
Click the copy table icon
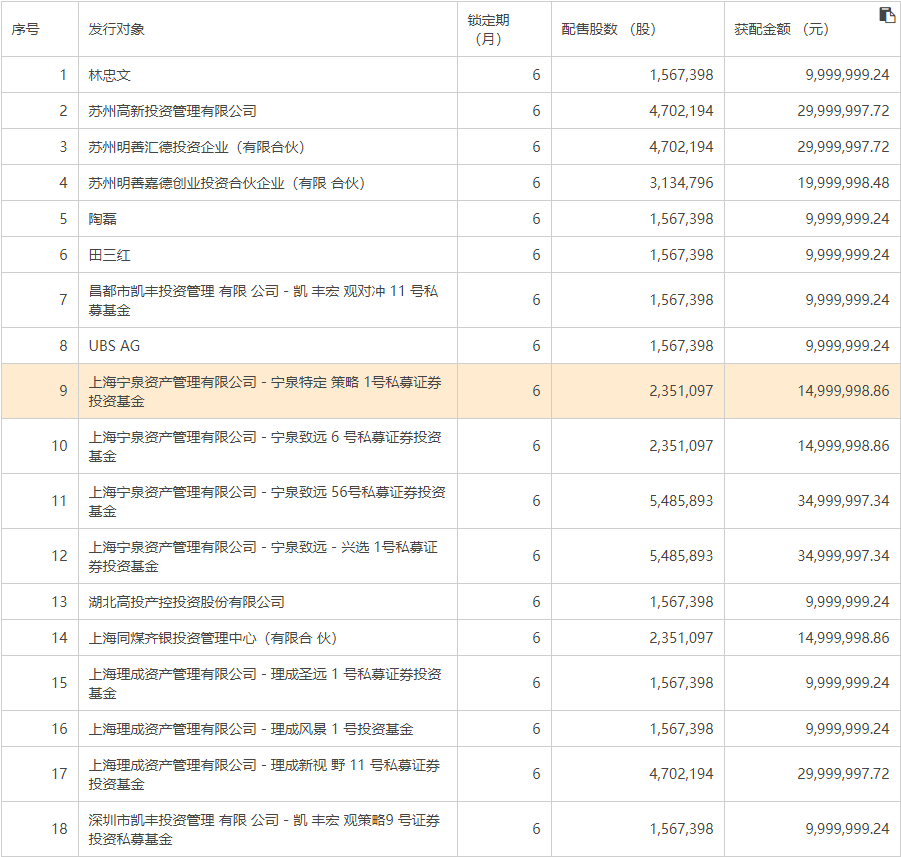click(887, 15)
